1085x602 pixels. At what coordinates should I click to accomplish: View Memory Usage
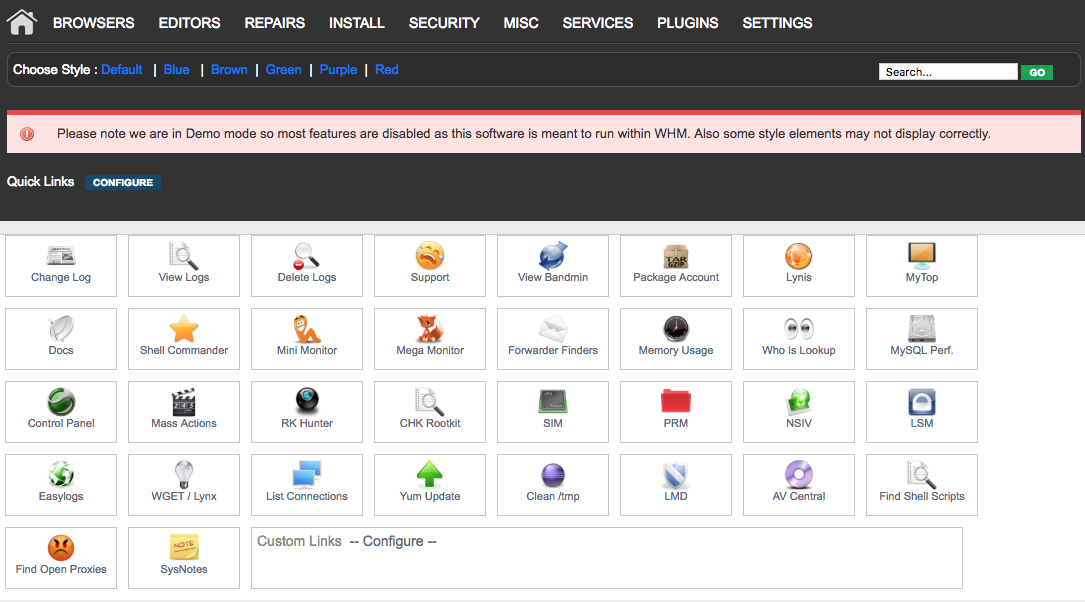[x=675, y=338]
